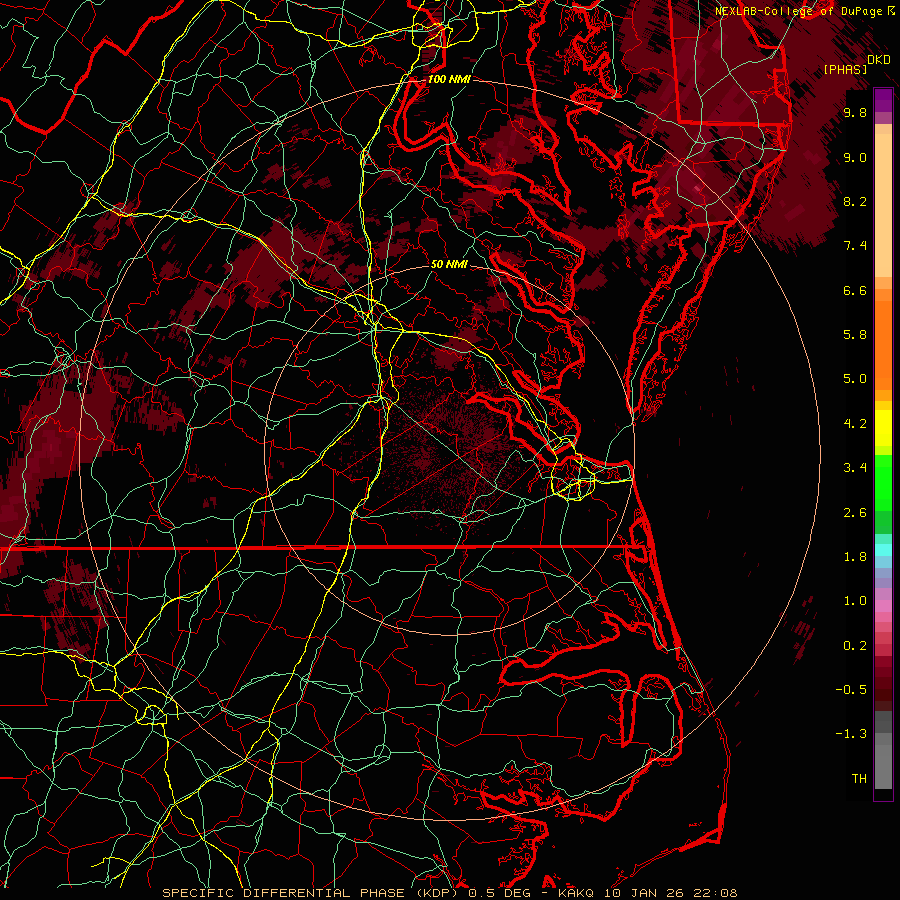900x900 pixels.
Task: Select the 2.6 scale value
Action: 855,513
